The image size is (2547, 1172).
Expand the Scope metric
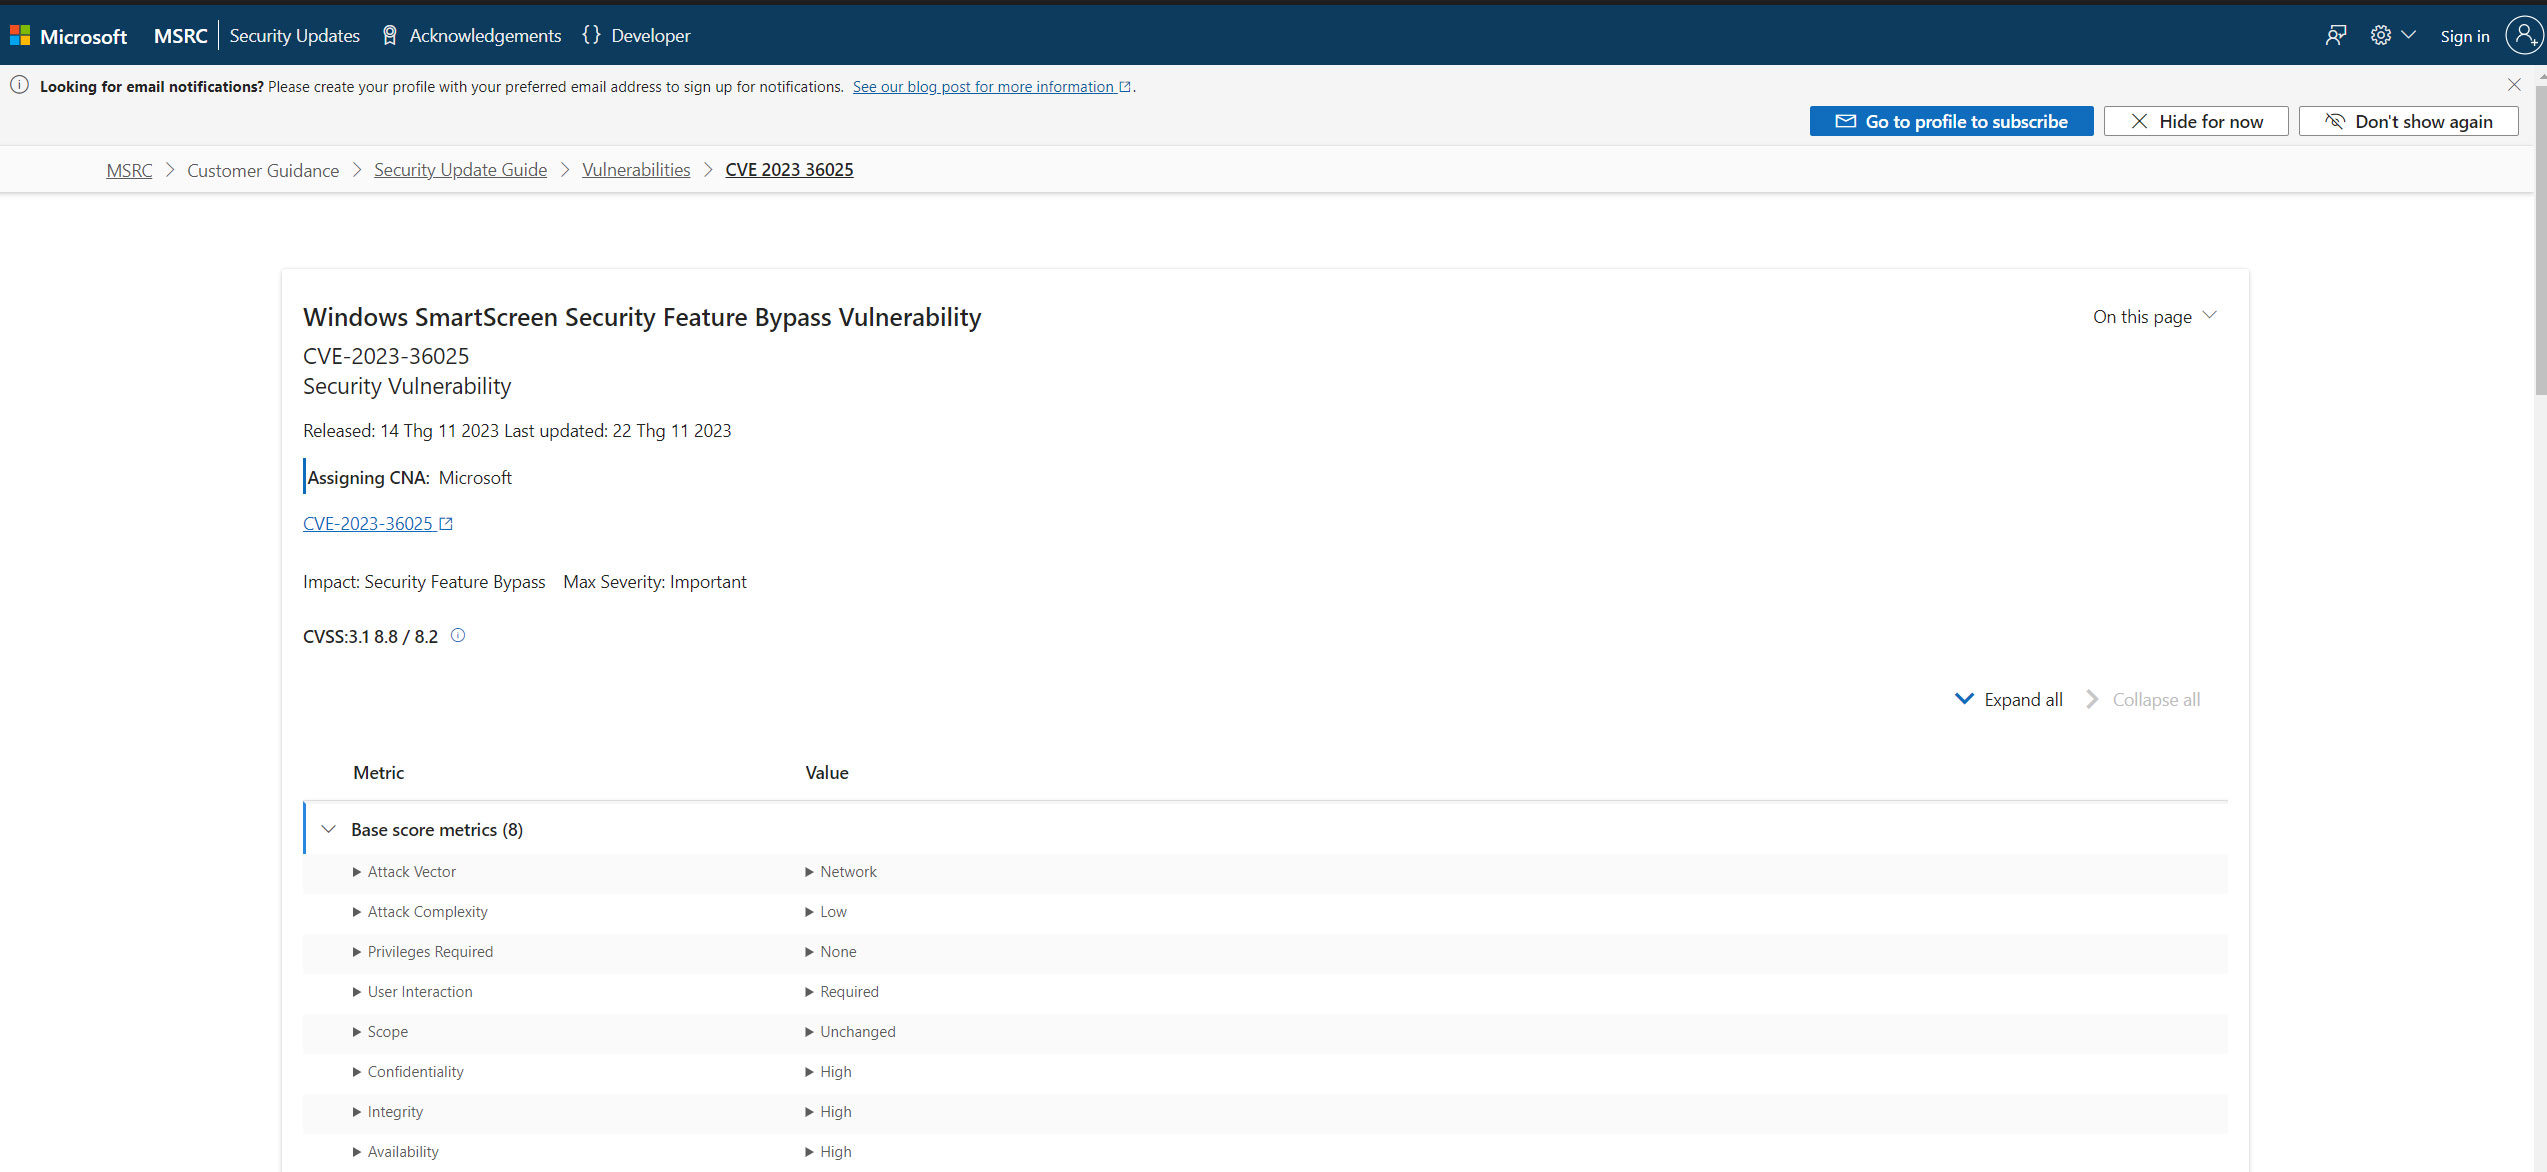coord(380,1032)
